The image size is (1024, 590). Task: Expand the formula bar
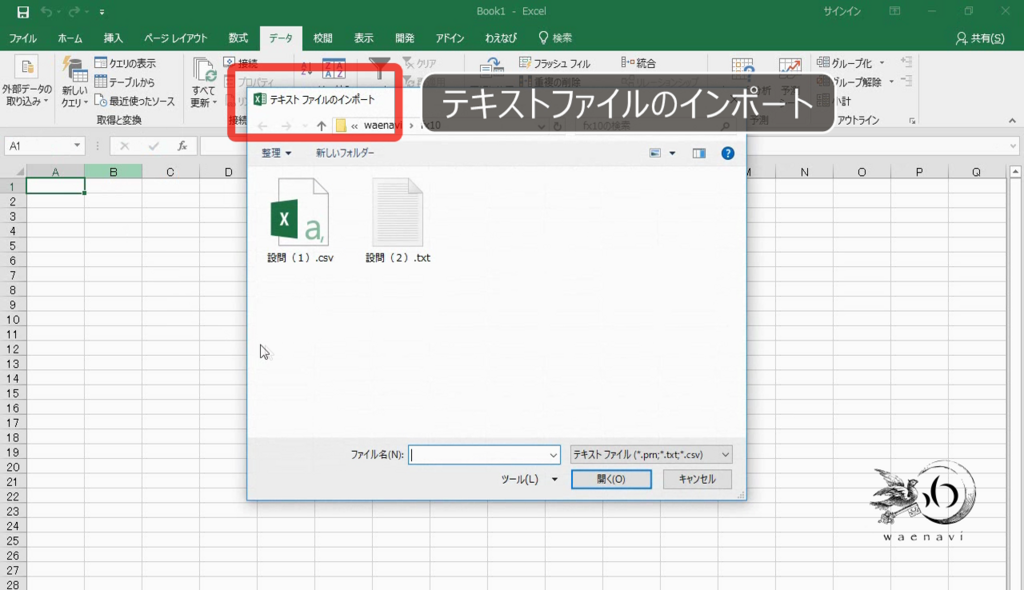coord(1013,146)
